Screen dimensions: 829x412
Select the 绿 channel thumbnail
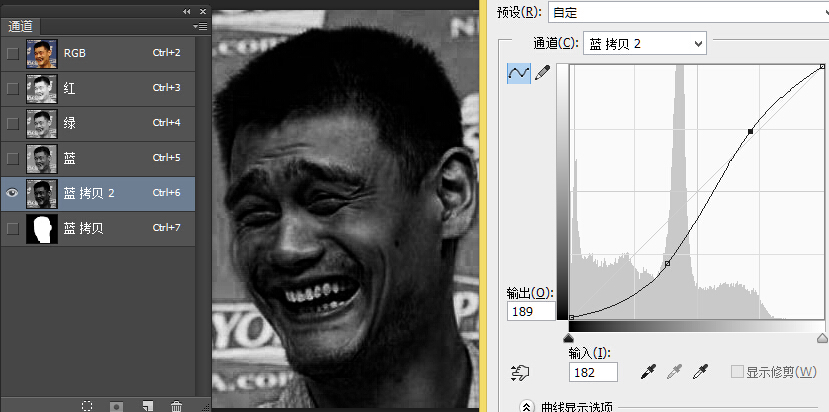42,123
